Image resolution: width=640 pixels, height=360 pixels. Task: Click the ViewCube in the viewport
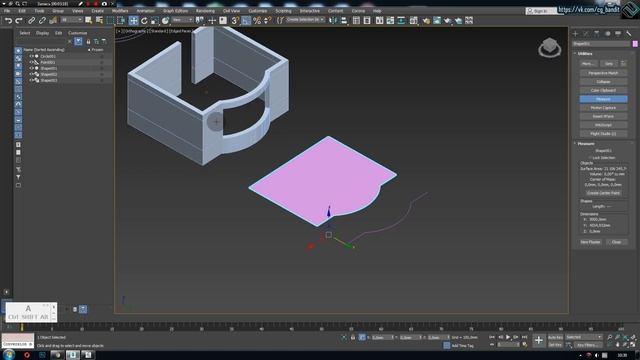point(549,47)
